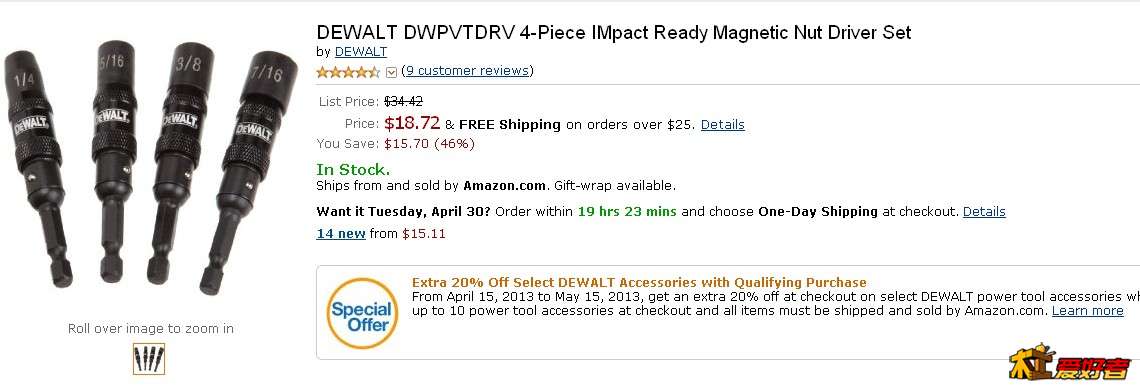This screenshot has height=386, width=1140.
Task: Click Details link after One-Day Shipping
Action: 984,212
